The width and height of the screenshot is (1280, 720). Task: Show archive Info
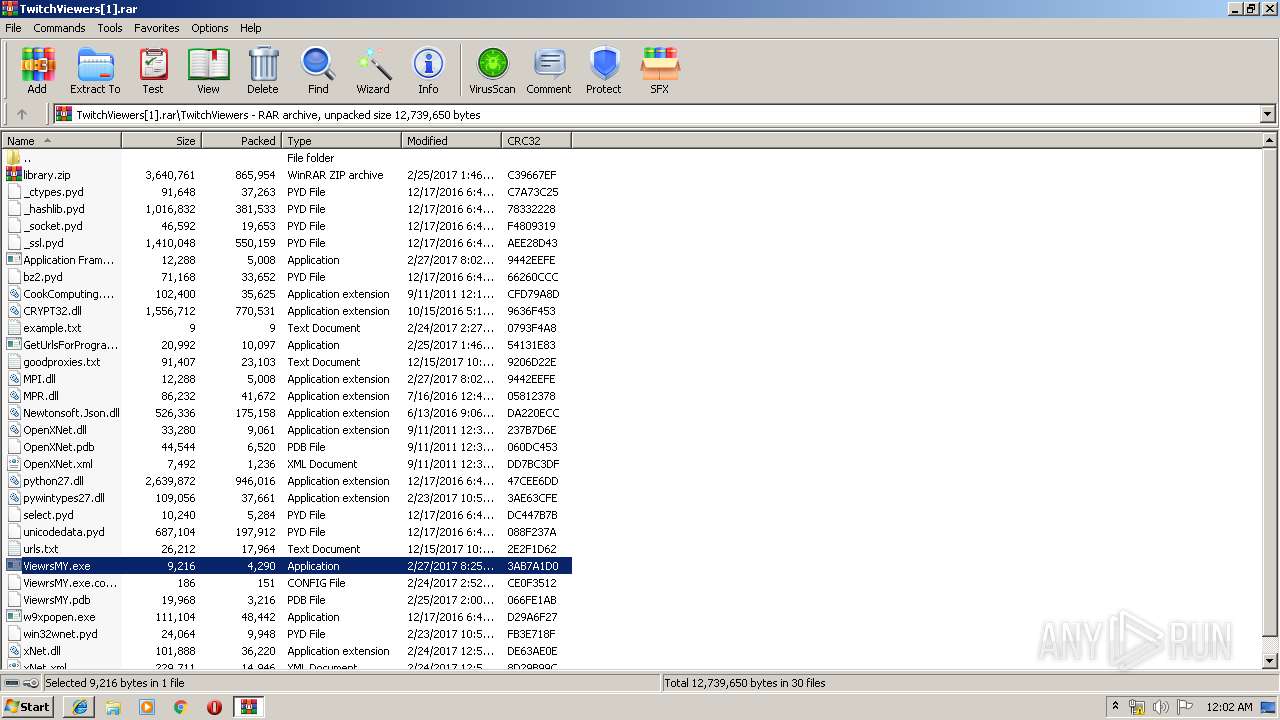[428, 71]
